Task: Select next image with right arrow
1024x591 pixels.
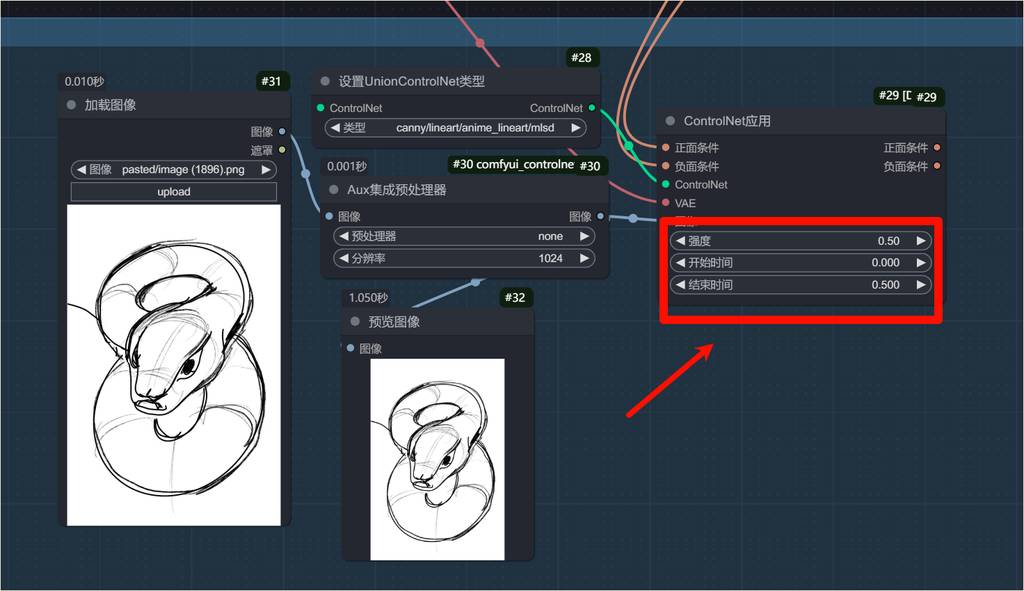Action: tap(267, 170)
